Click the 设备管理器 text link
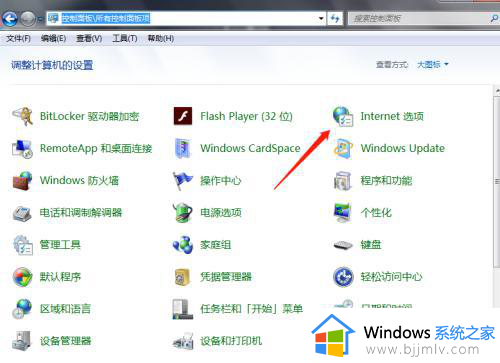 click(65, 341)
